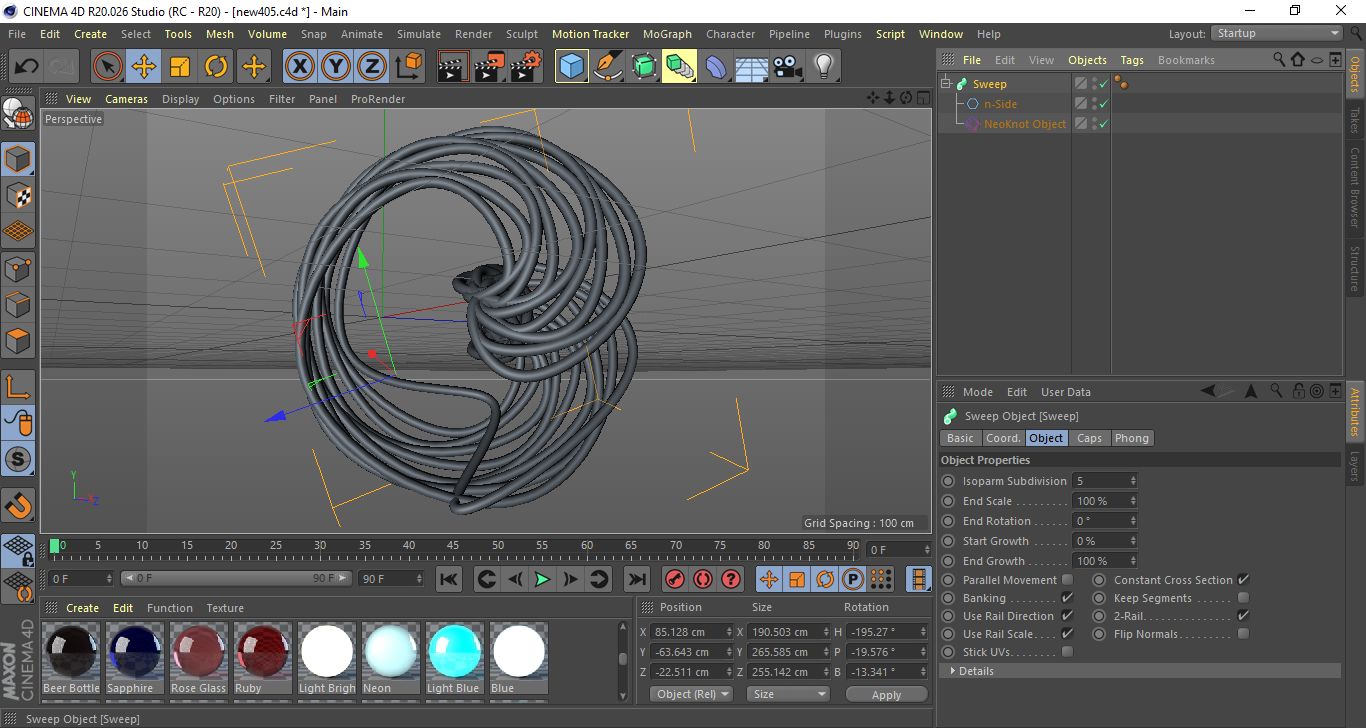Screen dimensions: 1366x728
Task: Toggle autokeying button
Action: tap(702, 579)
